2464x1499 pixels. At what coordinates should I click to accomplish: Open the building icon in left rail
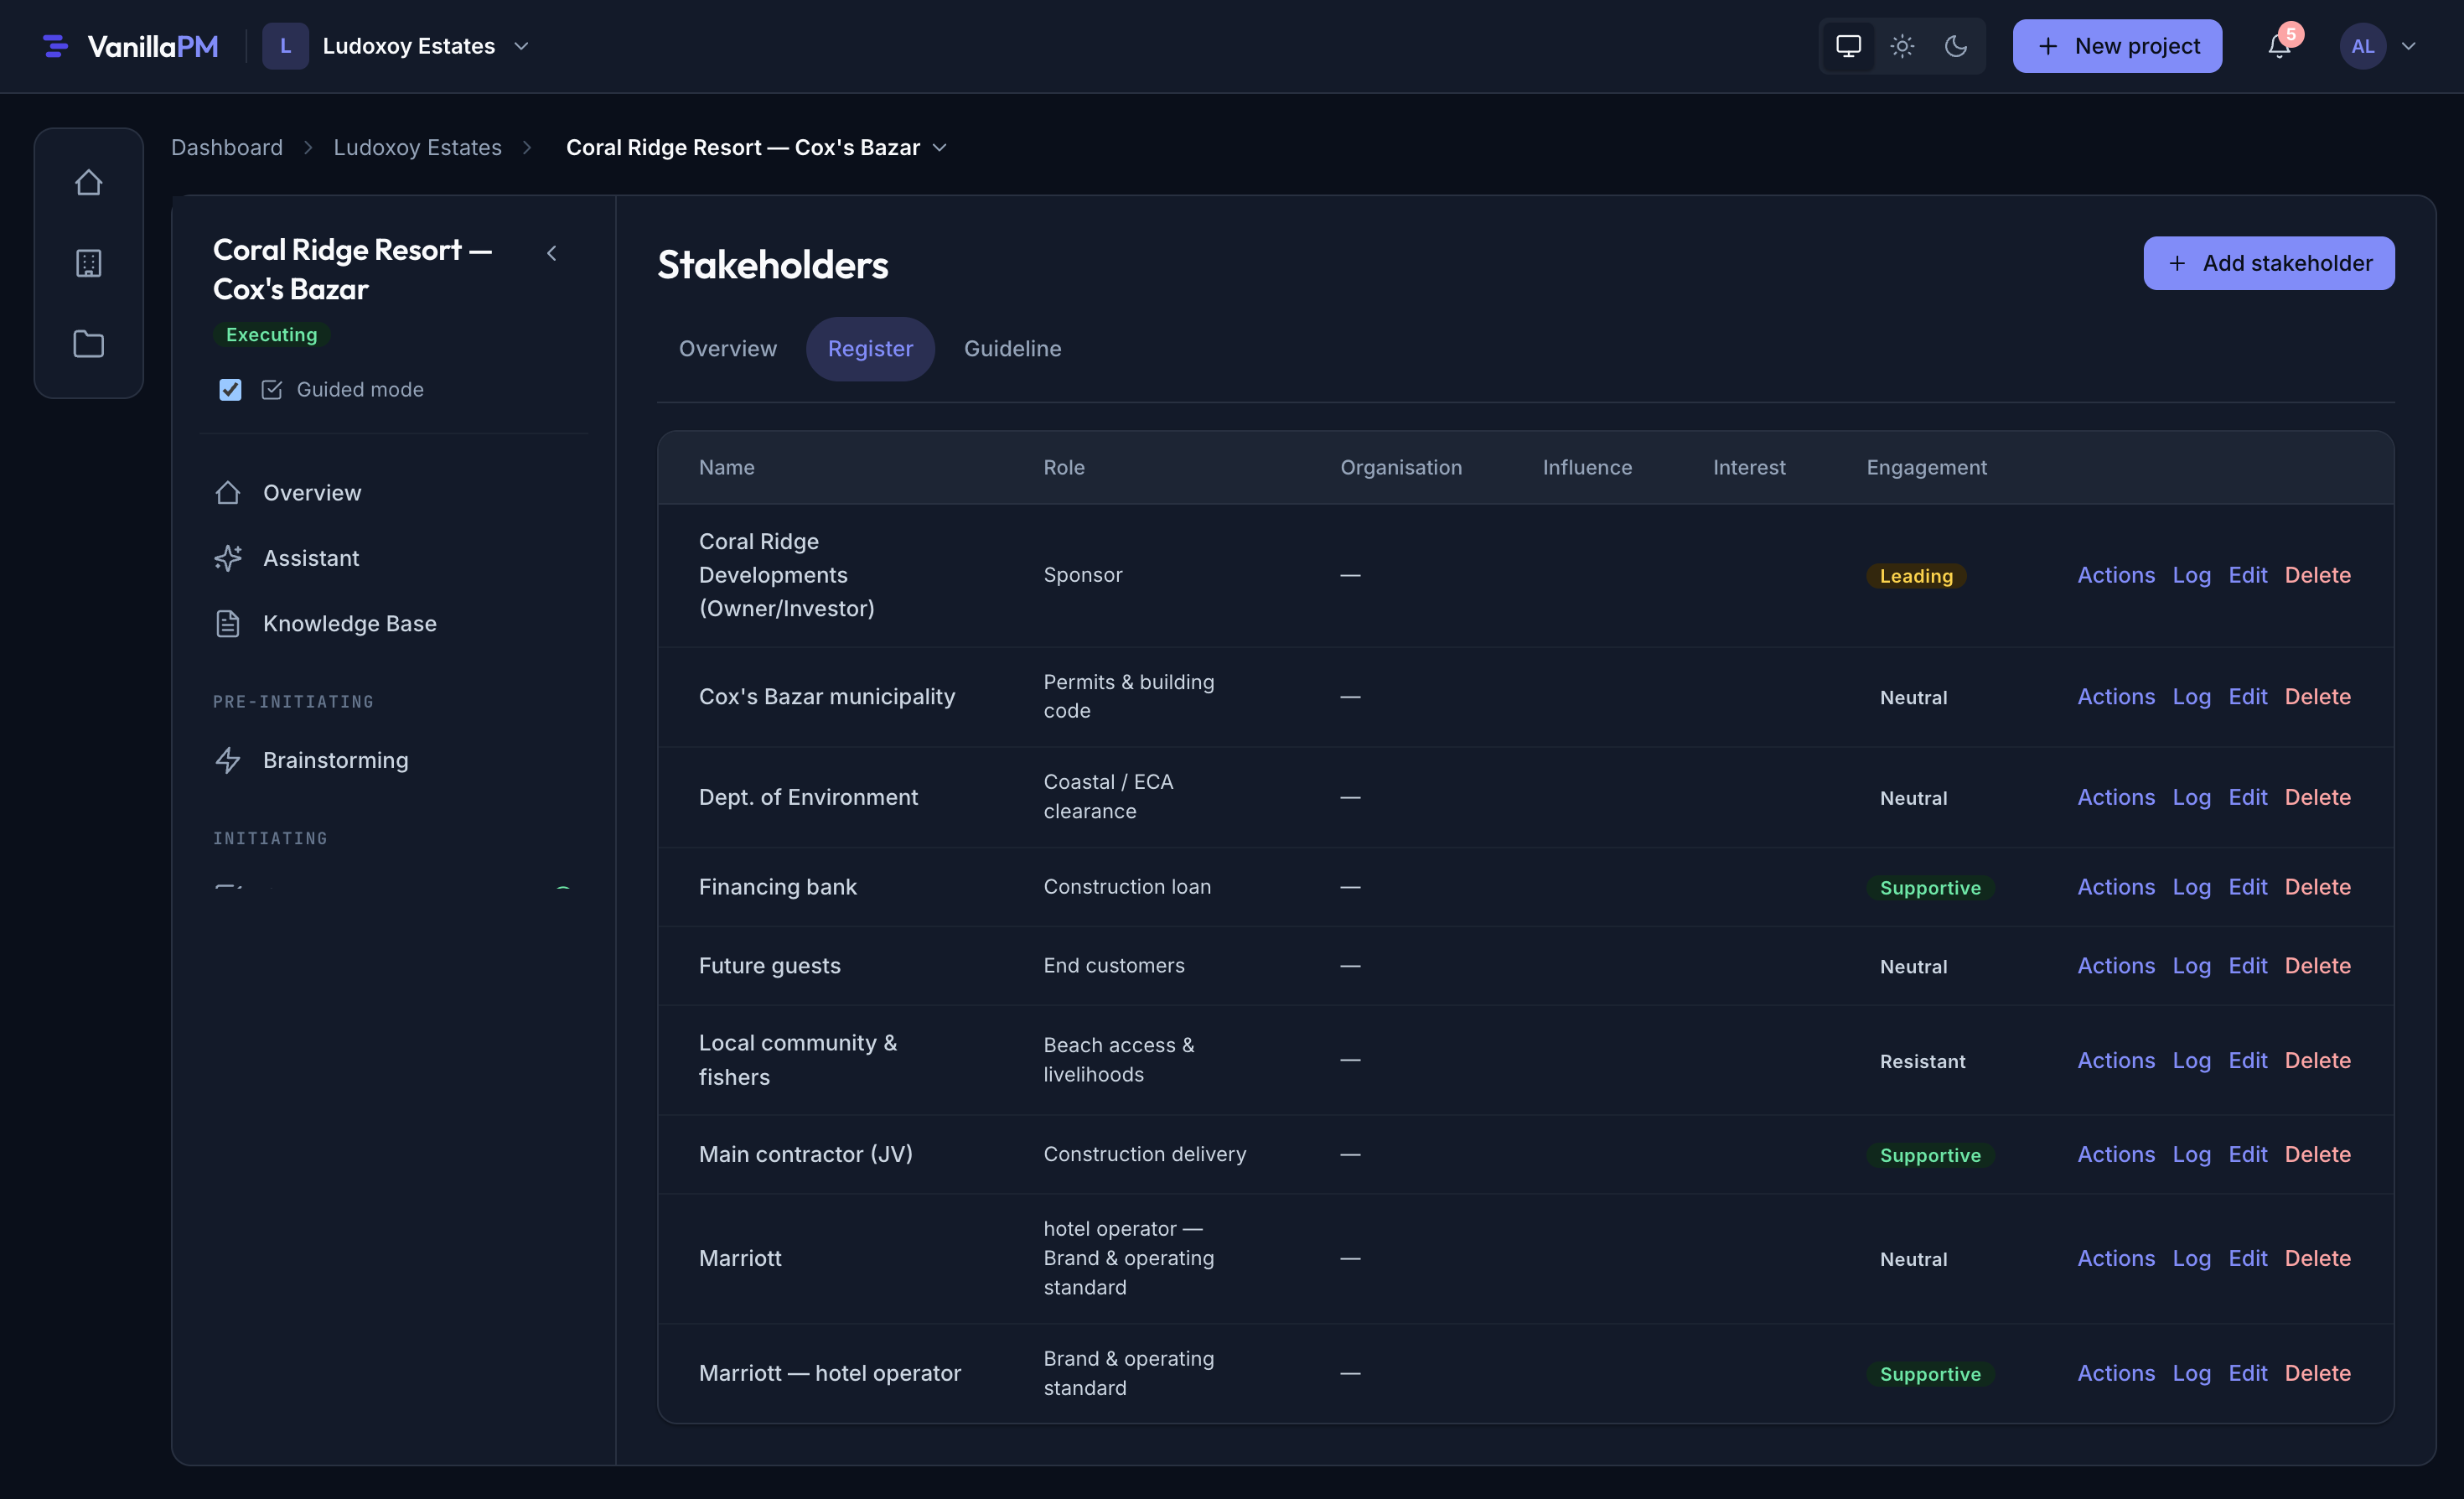point(89,263)
